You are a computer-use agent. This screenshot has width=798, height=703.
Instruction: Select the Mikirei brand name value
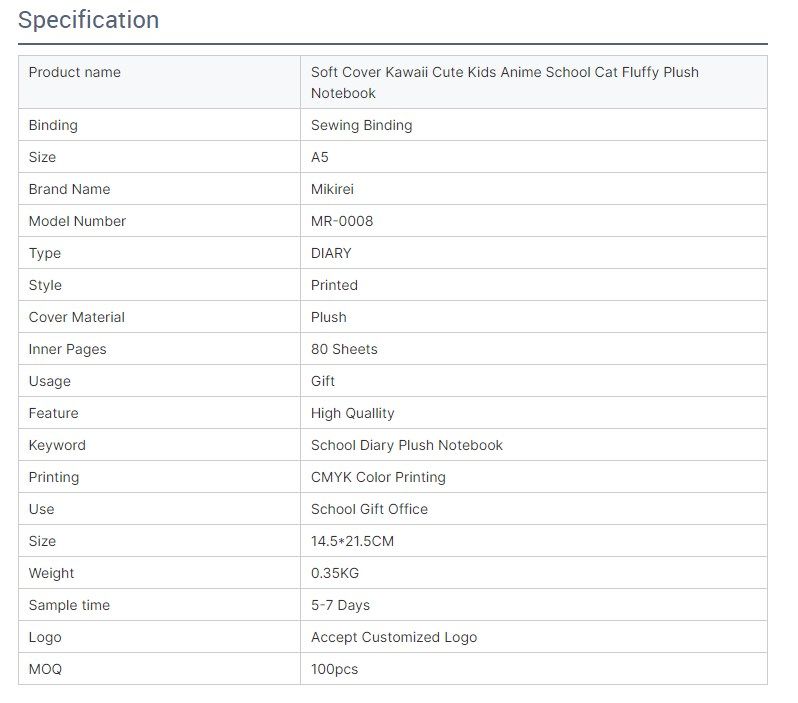(x=332, y=189)
